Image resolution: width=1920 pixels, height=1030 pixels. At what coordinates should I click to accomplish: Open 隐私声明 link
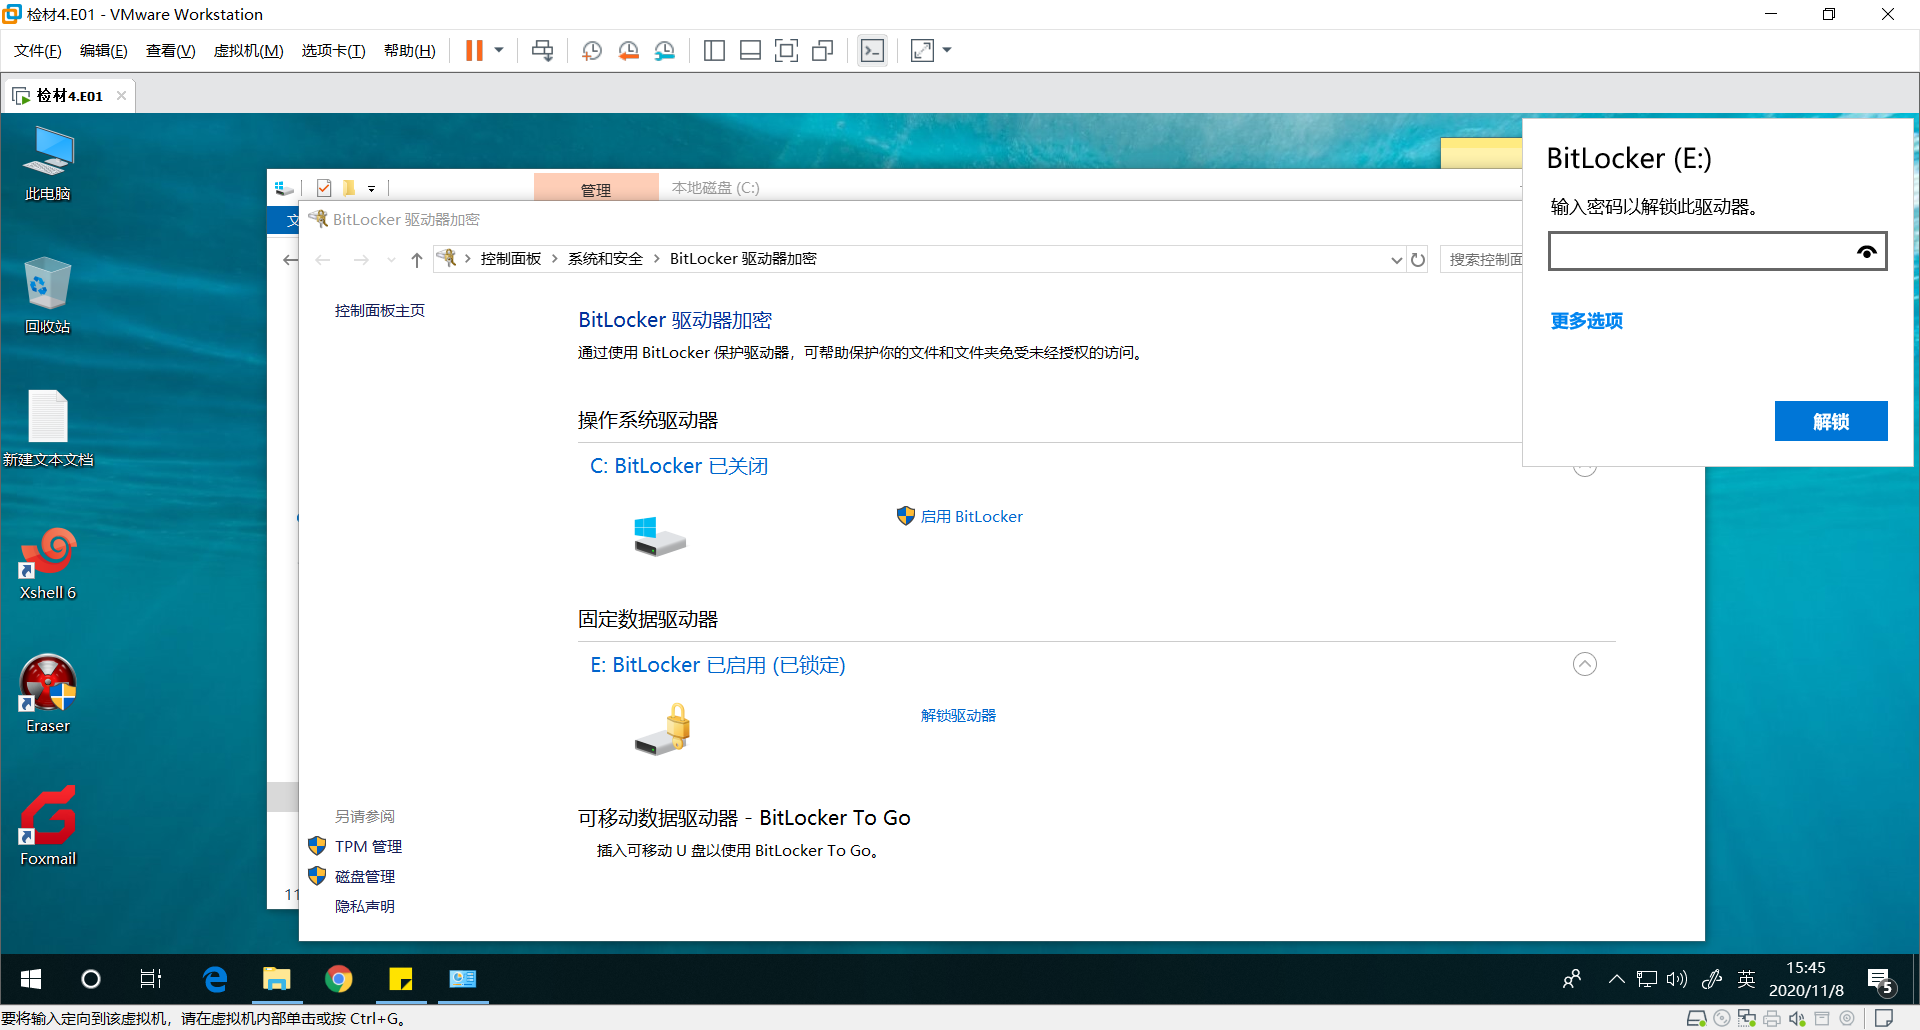tap(365, 907)
